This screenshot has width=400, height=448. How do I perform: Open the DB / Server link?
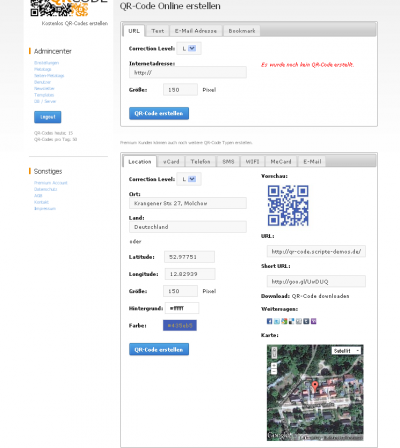coord(45,101)
